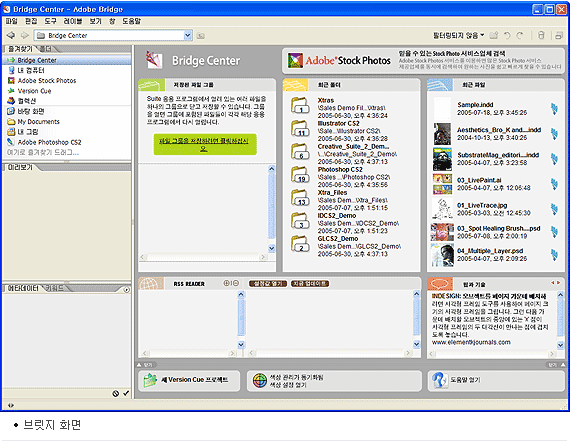Image resolution: width=570 pixels, height=447 pixels.
Task: Click Adobe Photoshop CS2 favorite icon
Action: point(11,142)
